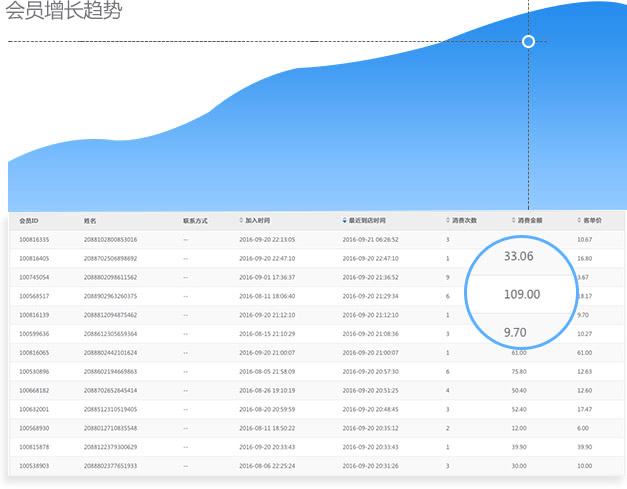
Task: Open member ID 100816335
Action: 34,240
